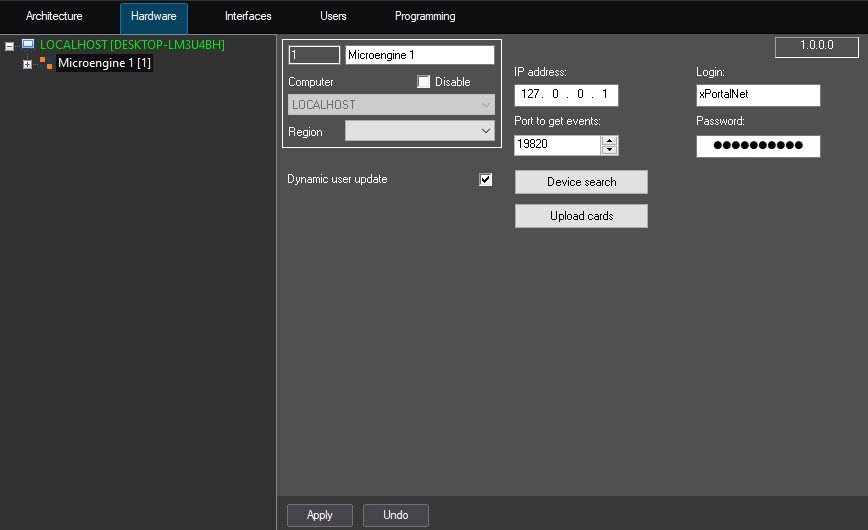Click the Undo button
The height and width of the screenshot is (530, 868).
(x=396, y=515)
